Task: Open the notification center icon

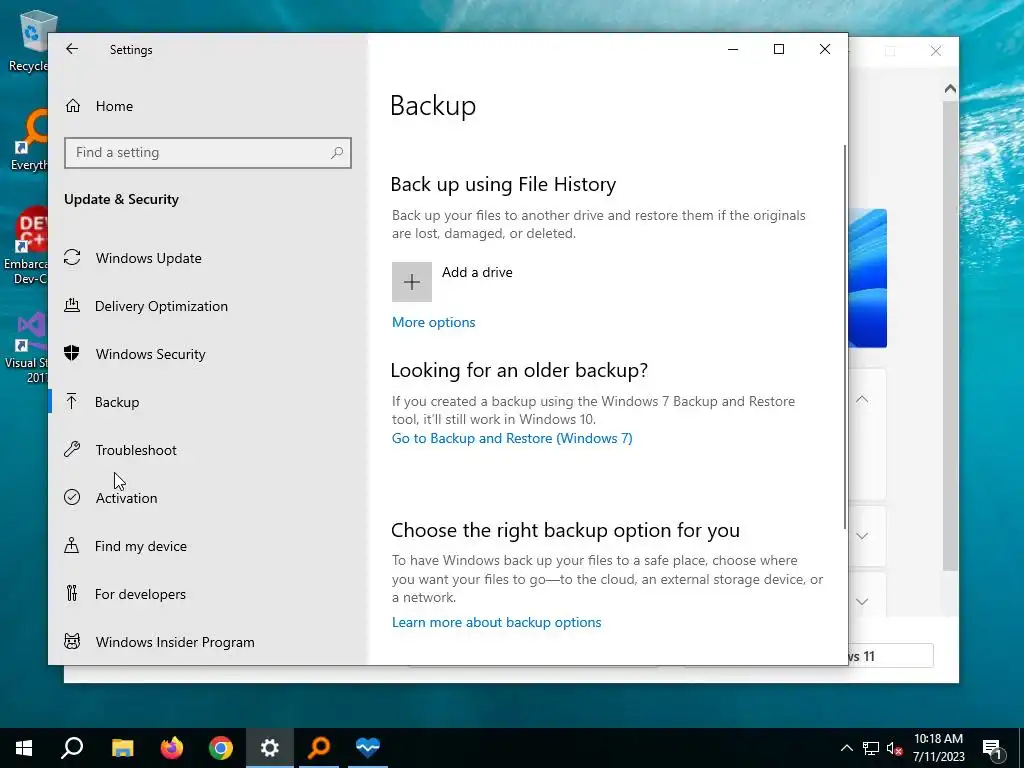Action: click(993, 748)
